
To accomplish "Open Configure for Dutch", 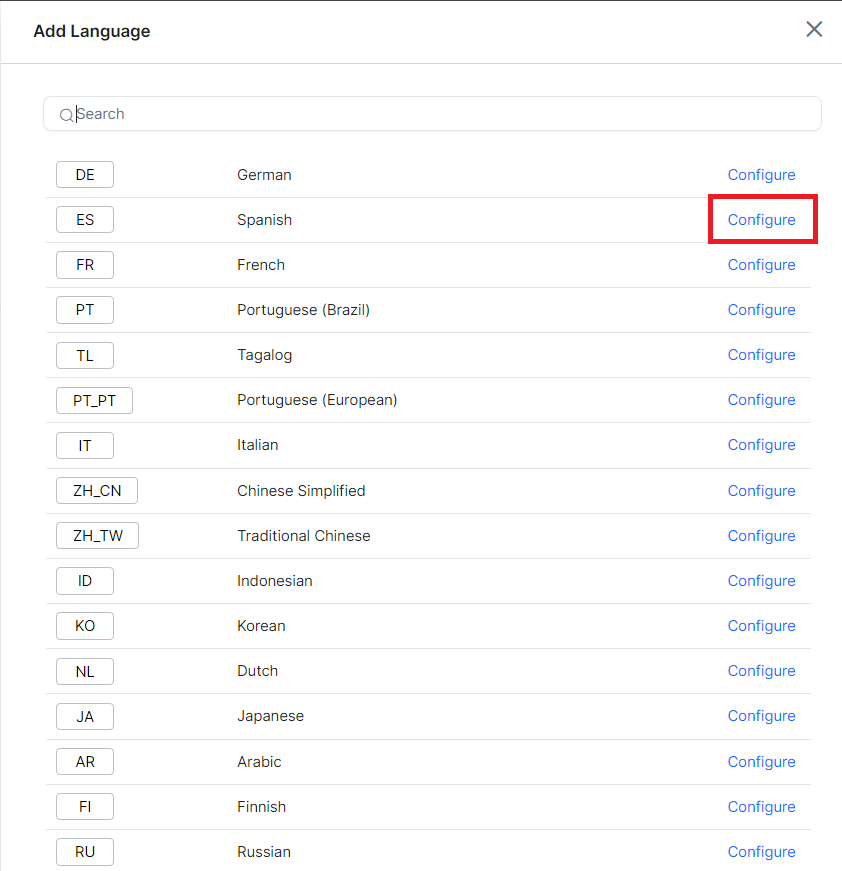I will click(x=761, y=671).
